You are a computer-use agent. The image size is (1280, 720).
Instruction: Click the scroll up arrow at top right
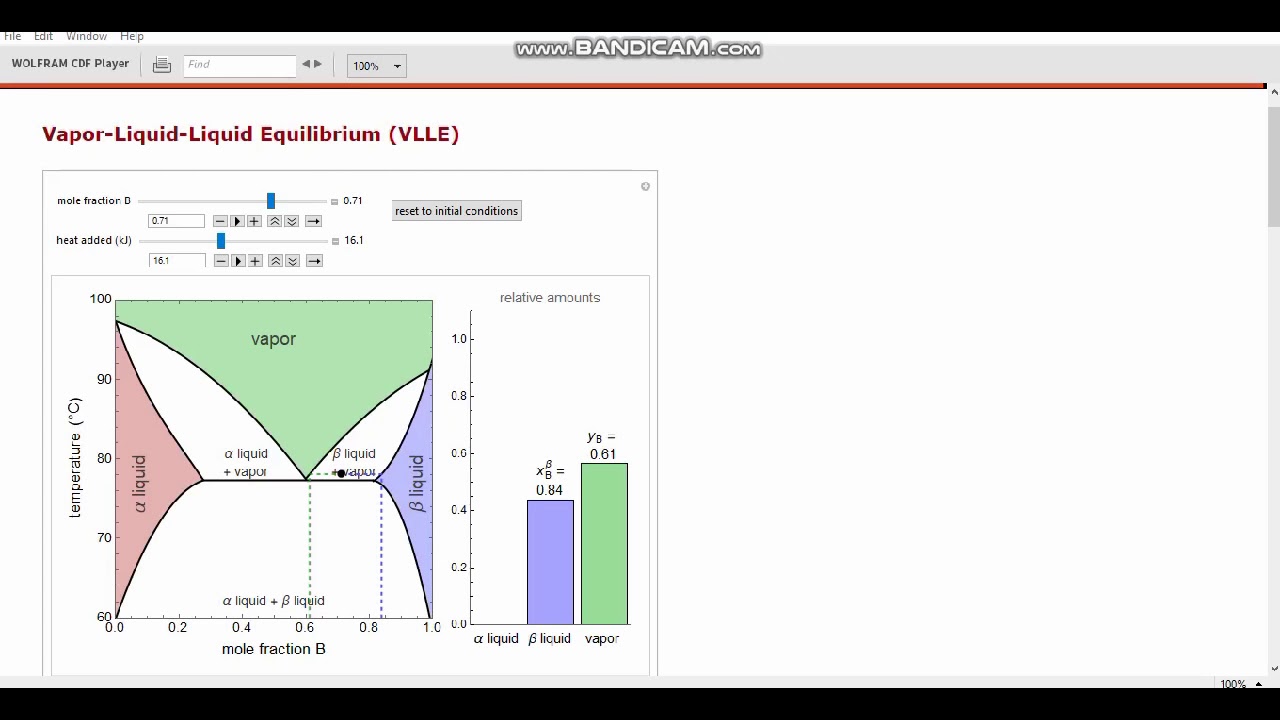tap(1273, 93)
